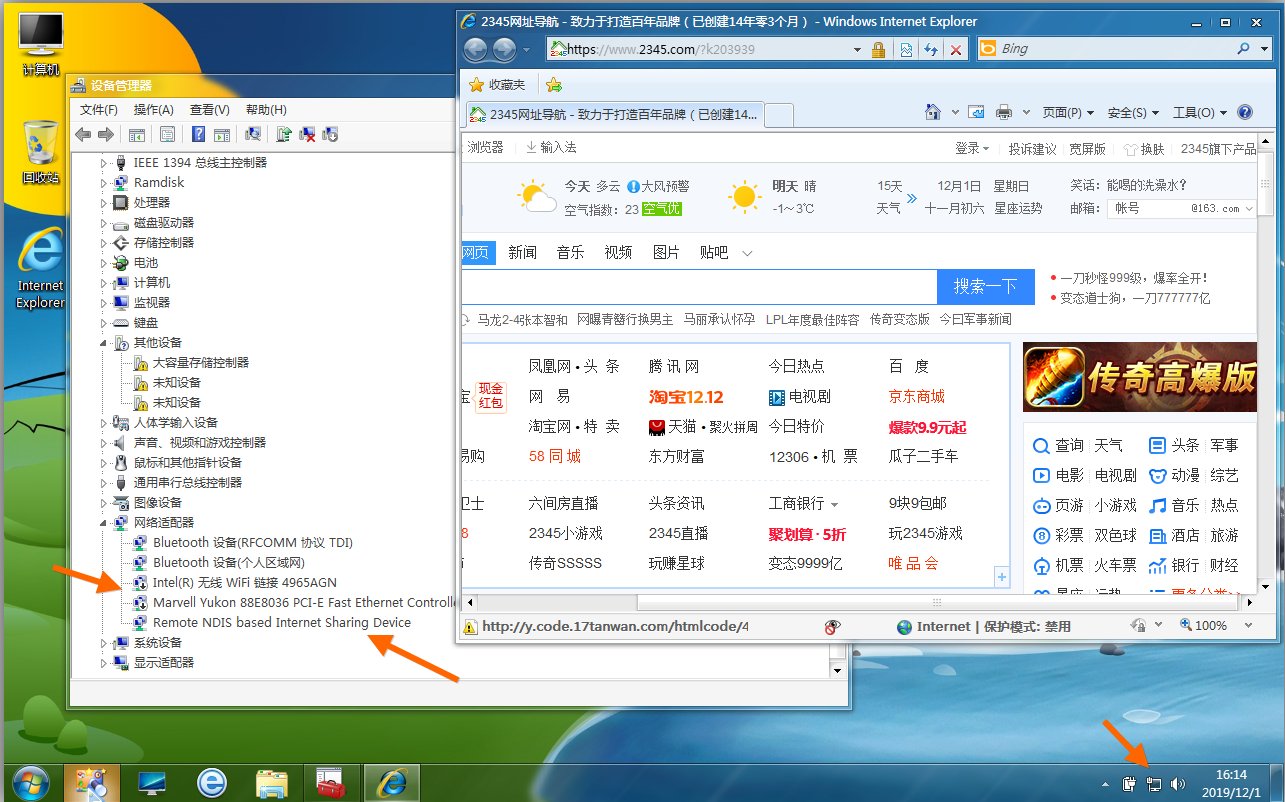Switch to the 新闻 search category tab
1285x802 pixels.
[x=522, y=252]
